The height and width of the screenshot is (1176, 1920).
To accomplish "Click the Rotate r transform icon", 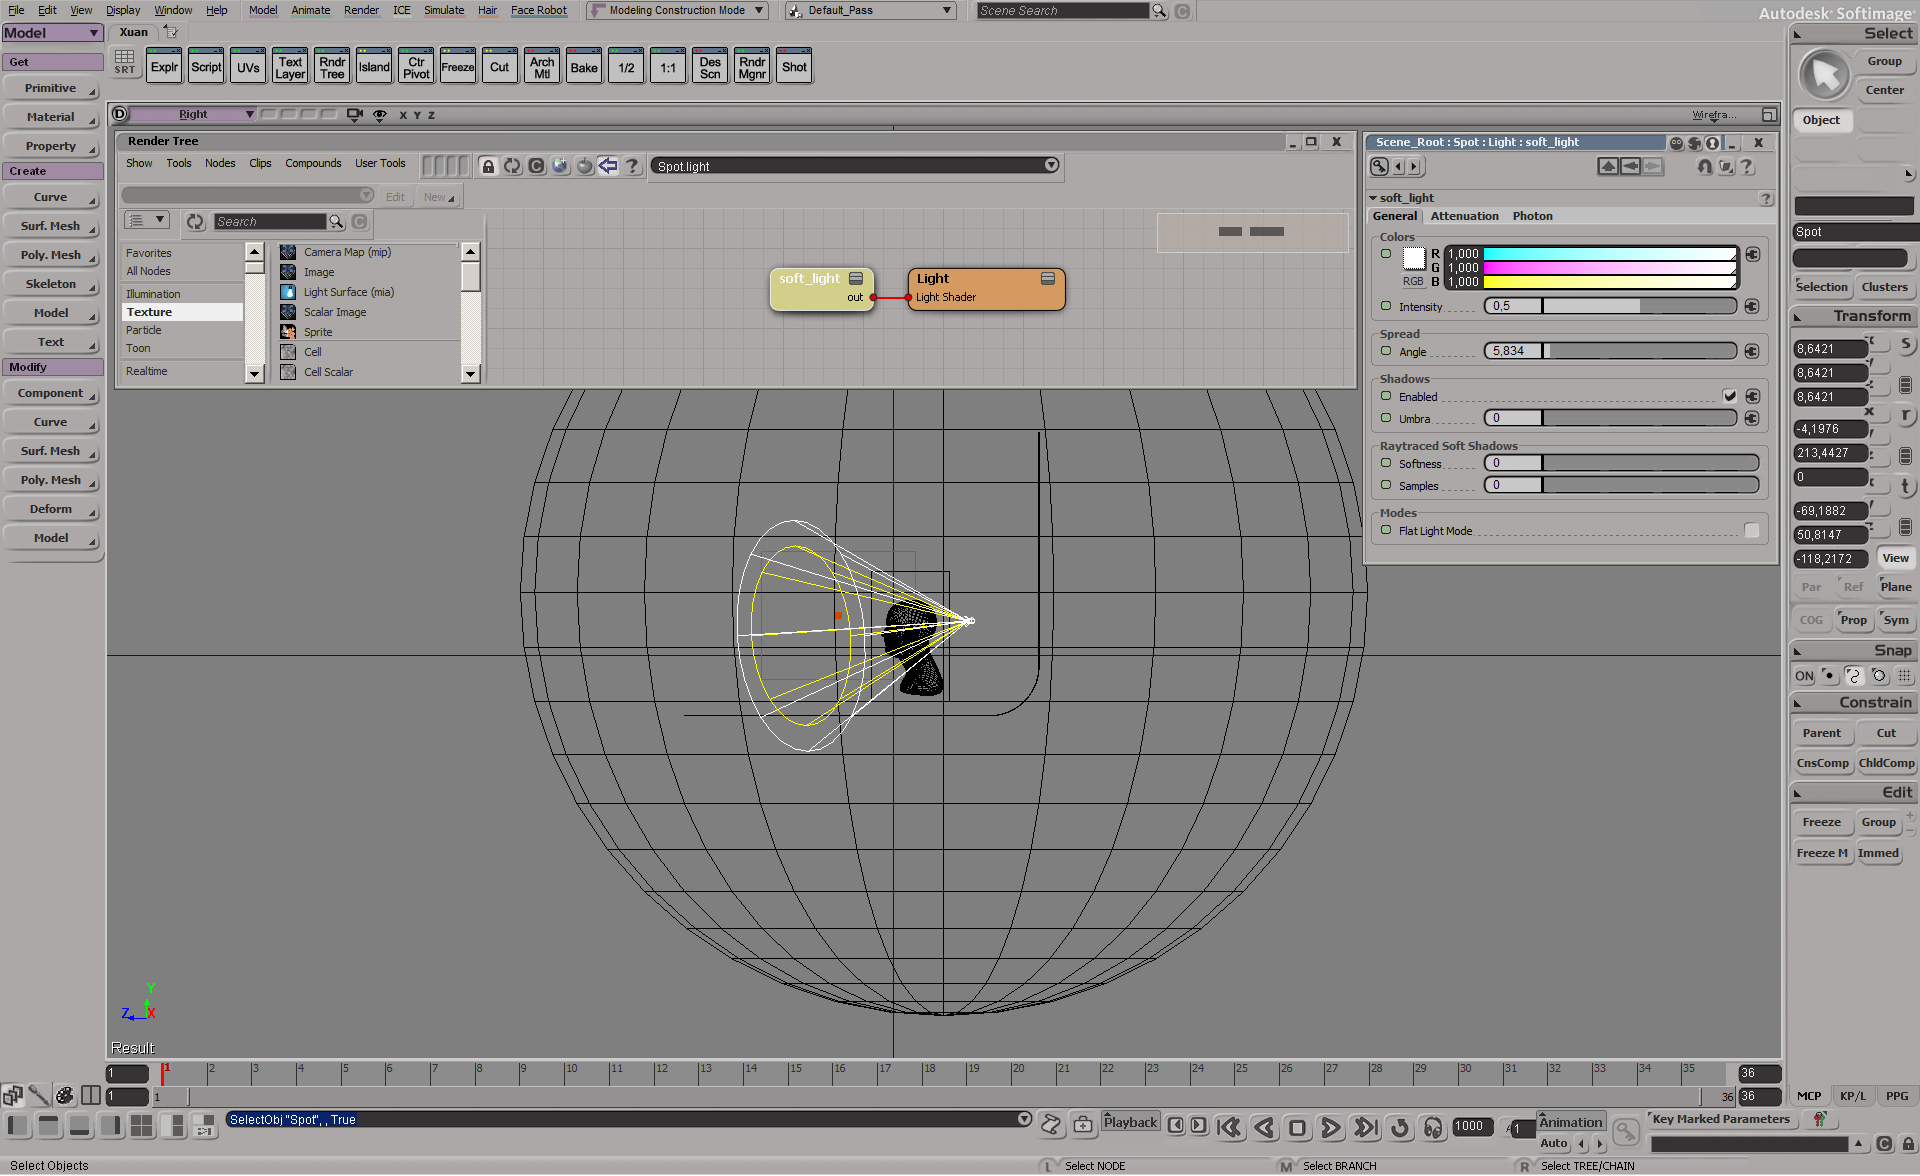I will coord(1905,416).
